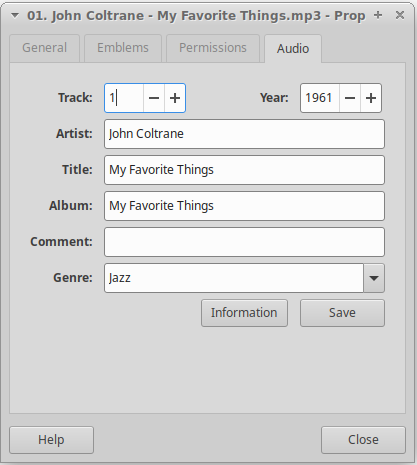Click the Comment: label
Image resolution: width=417 pixels, height=465 pixels.
[x=61, y=242]
